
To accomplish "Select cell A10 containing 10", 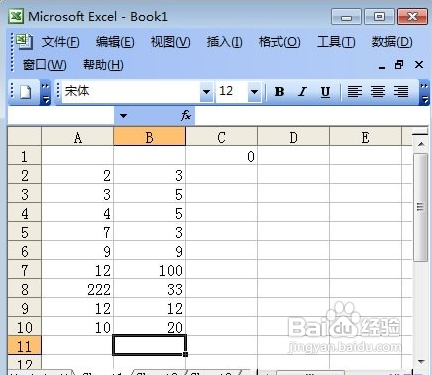I will click(x=78, y=327).
